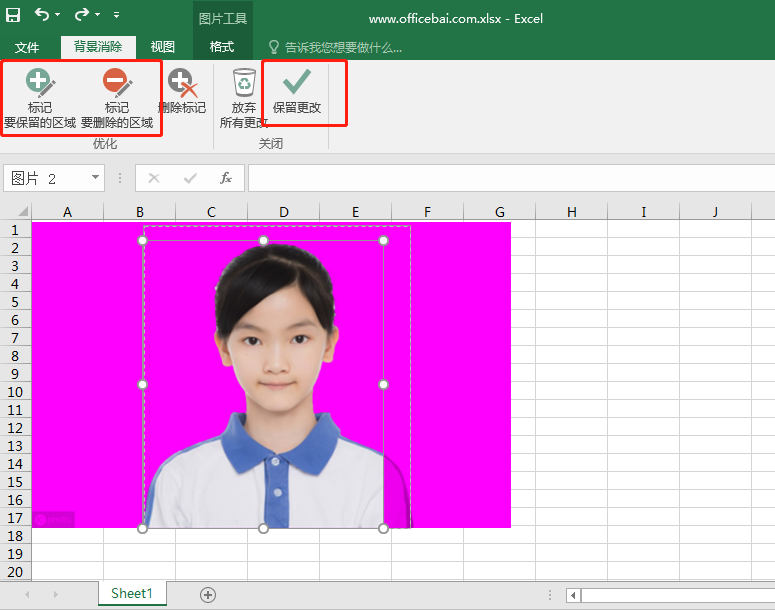
Task: Click the sheet tab bar resize dots
Action: tap(550, 595)
